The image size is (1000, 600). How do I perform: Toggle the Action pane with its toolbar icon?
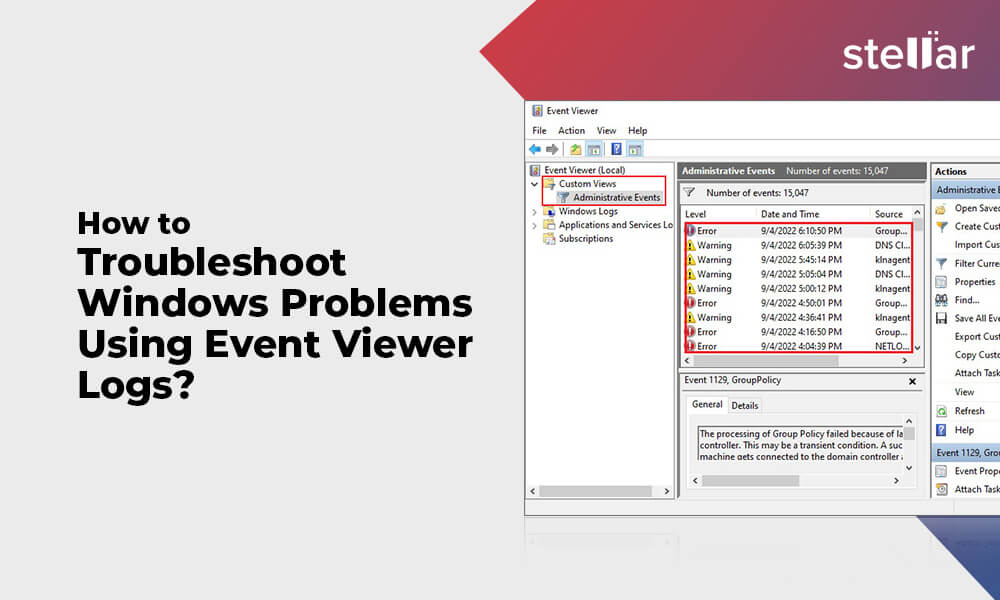click(x=635, y=149)
